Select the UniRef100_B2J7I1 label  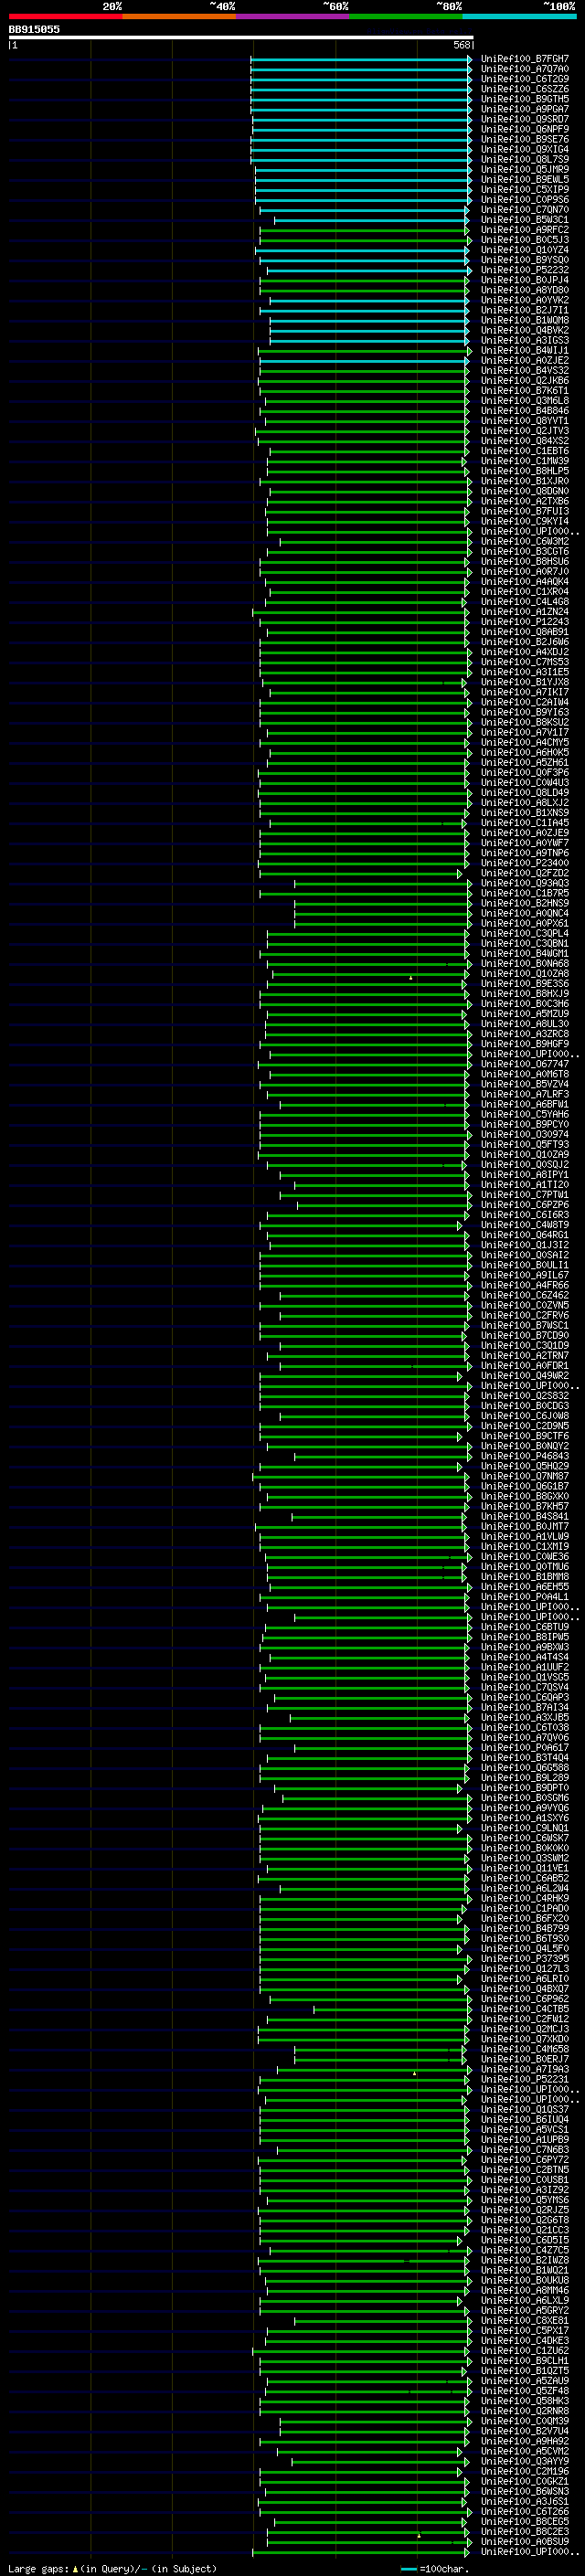coord(525,310)
